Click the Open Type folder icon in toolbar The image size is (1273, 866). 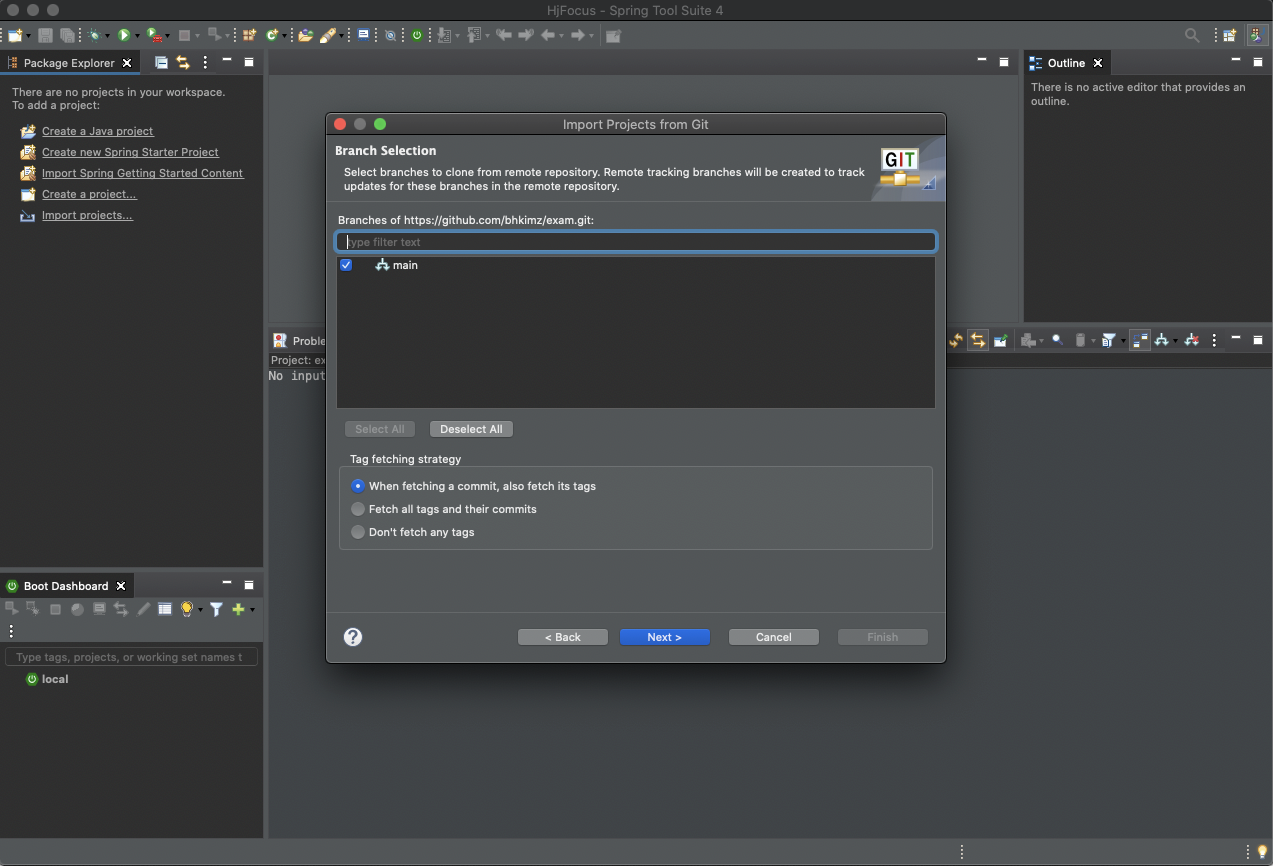[305, 35]
